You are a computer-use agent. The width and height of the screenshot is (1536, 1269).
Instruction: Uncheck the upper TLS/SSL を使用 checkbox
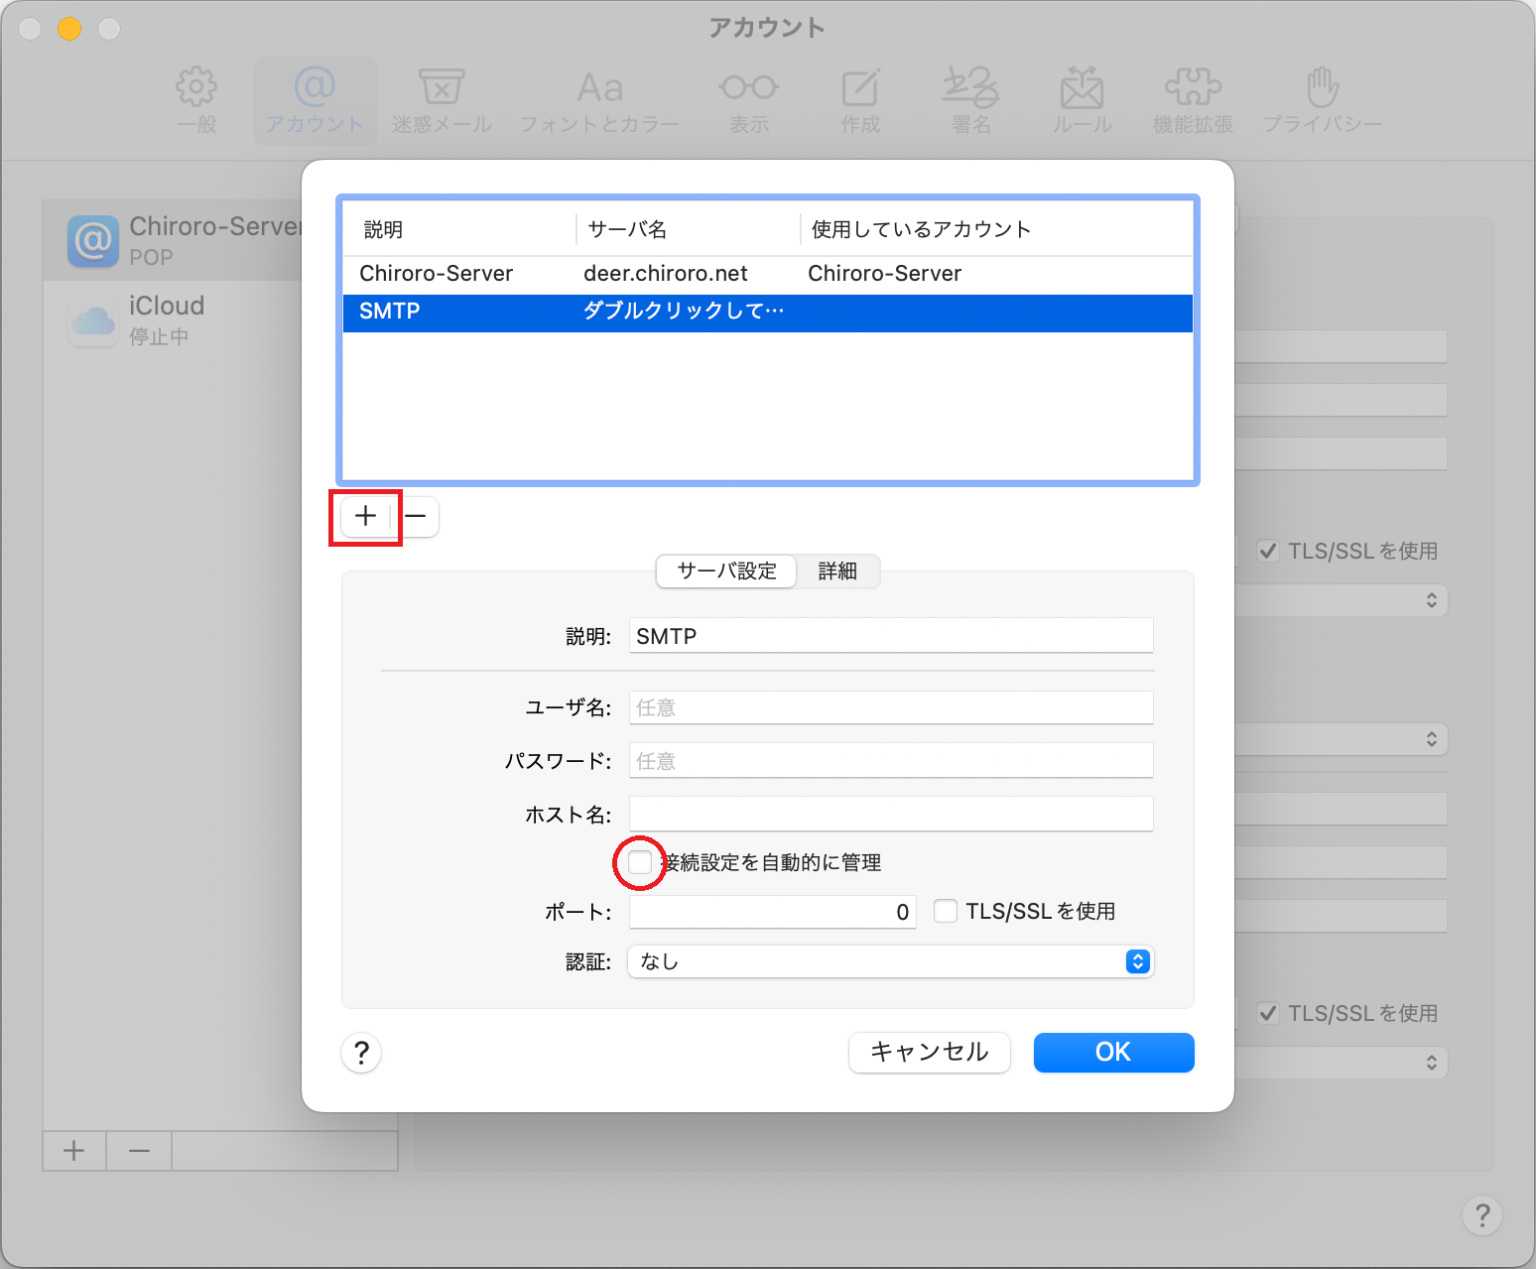pyautogui.click(x=1268, y=550)
